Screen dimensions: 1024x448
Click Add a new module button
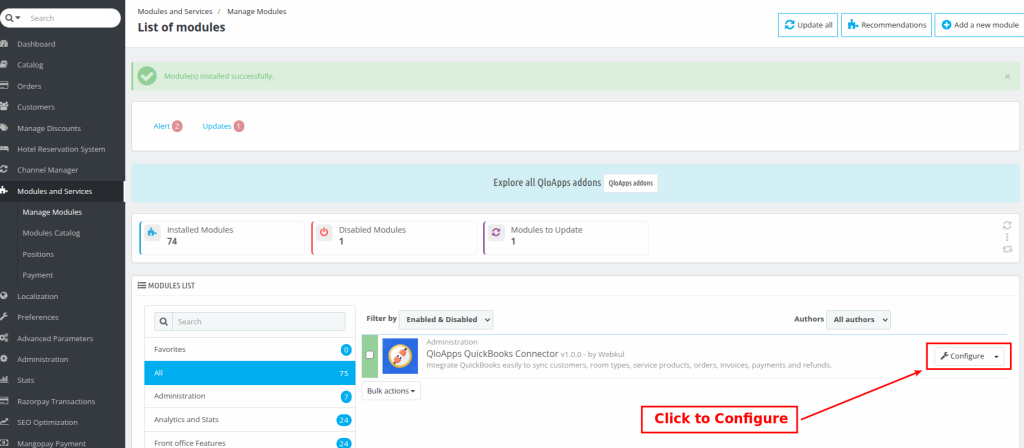[x=980, y=25]
